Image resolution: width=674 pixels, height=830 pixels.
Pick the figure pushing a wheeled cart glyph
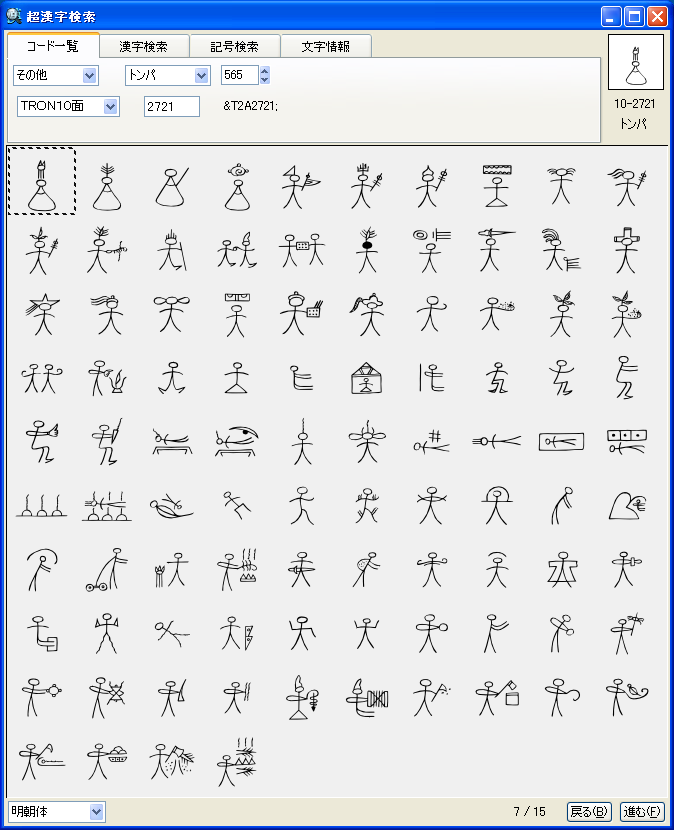(106, 569)
